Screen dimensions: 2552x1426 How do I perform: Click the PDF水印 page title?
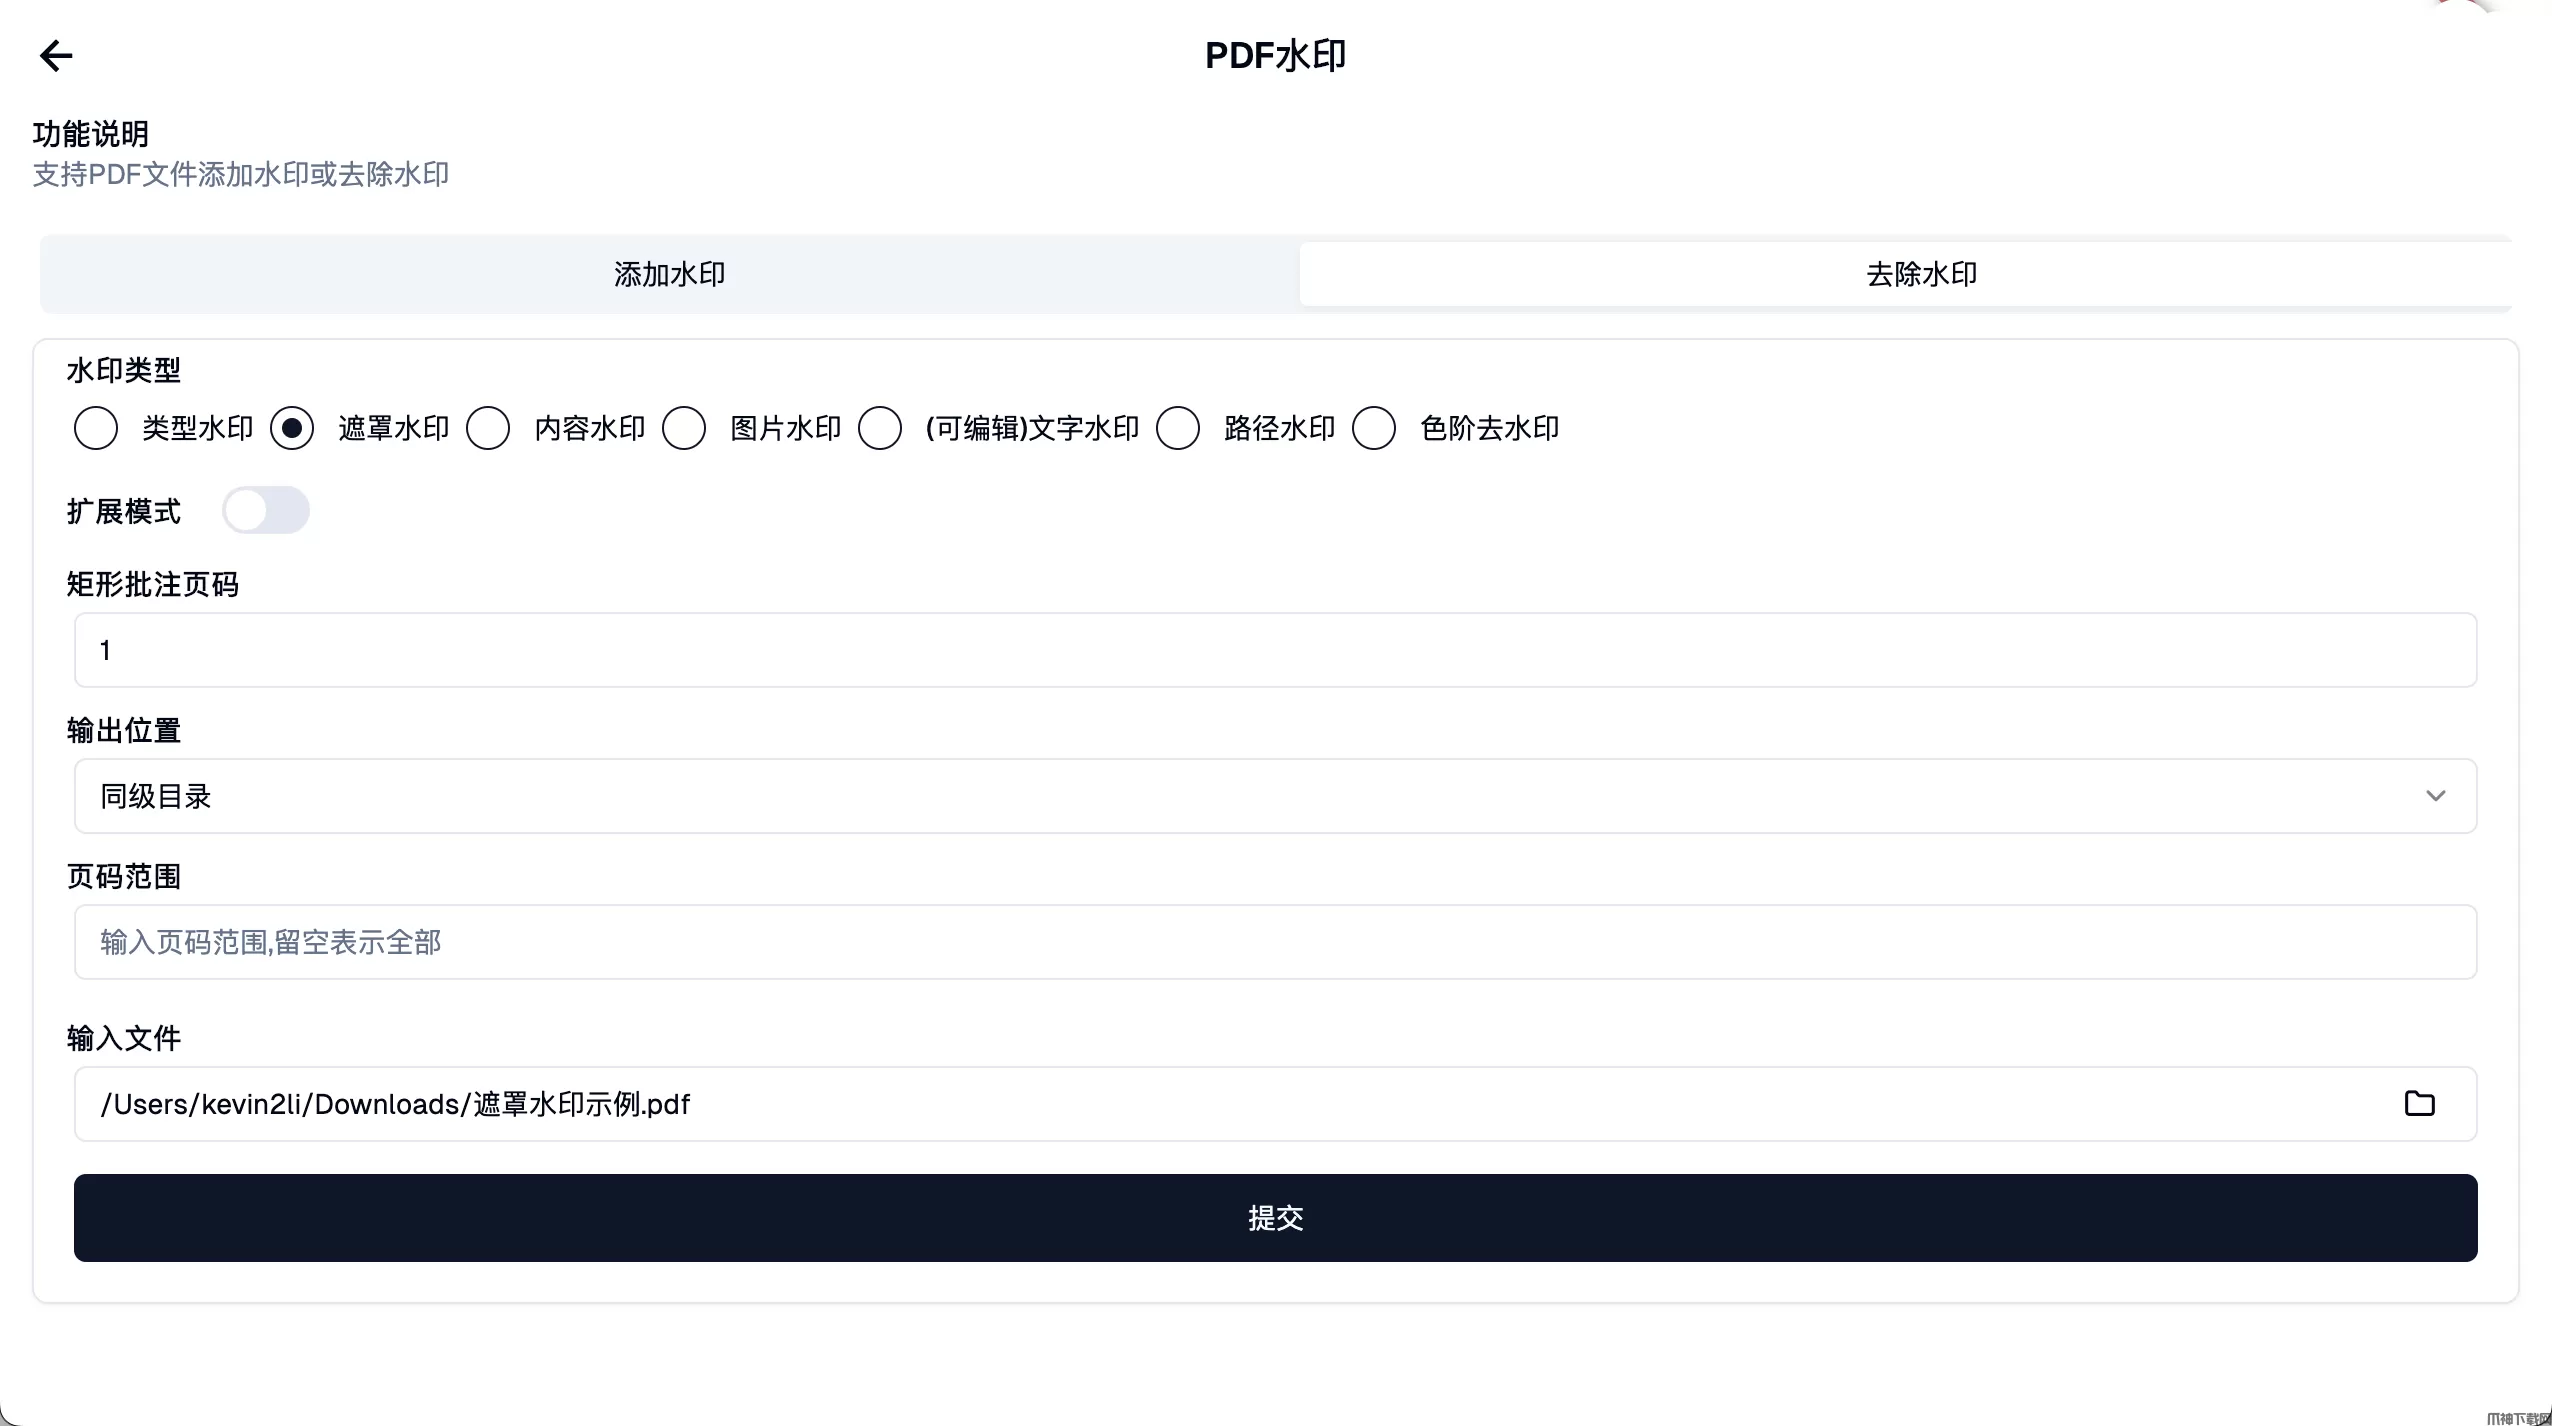tap(1275, 56)
